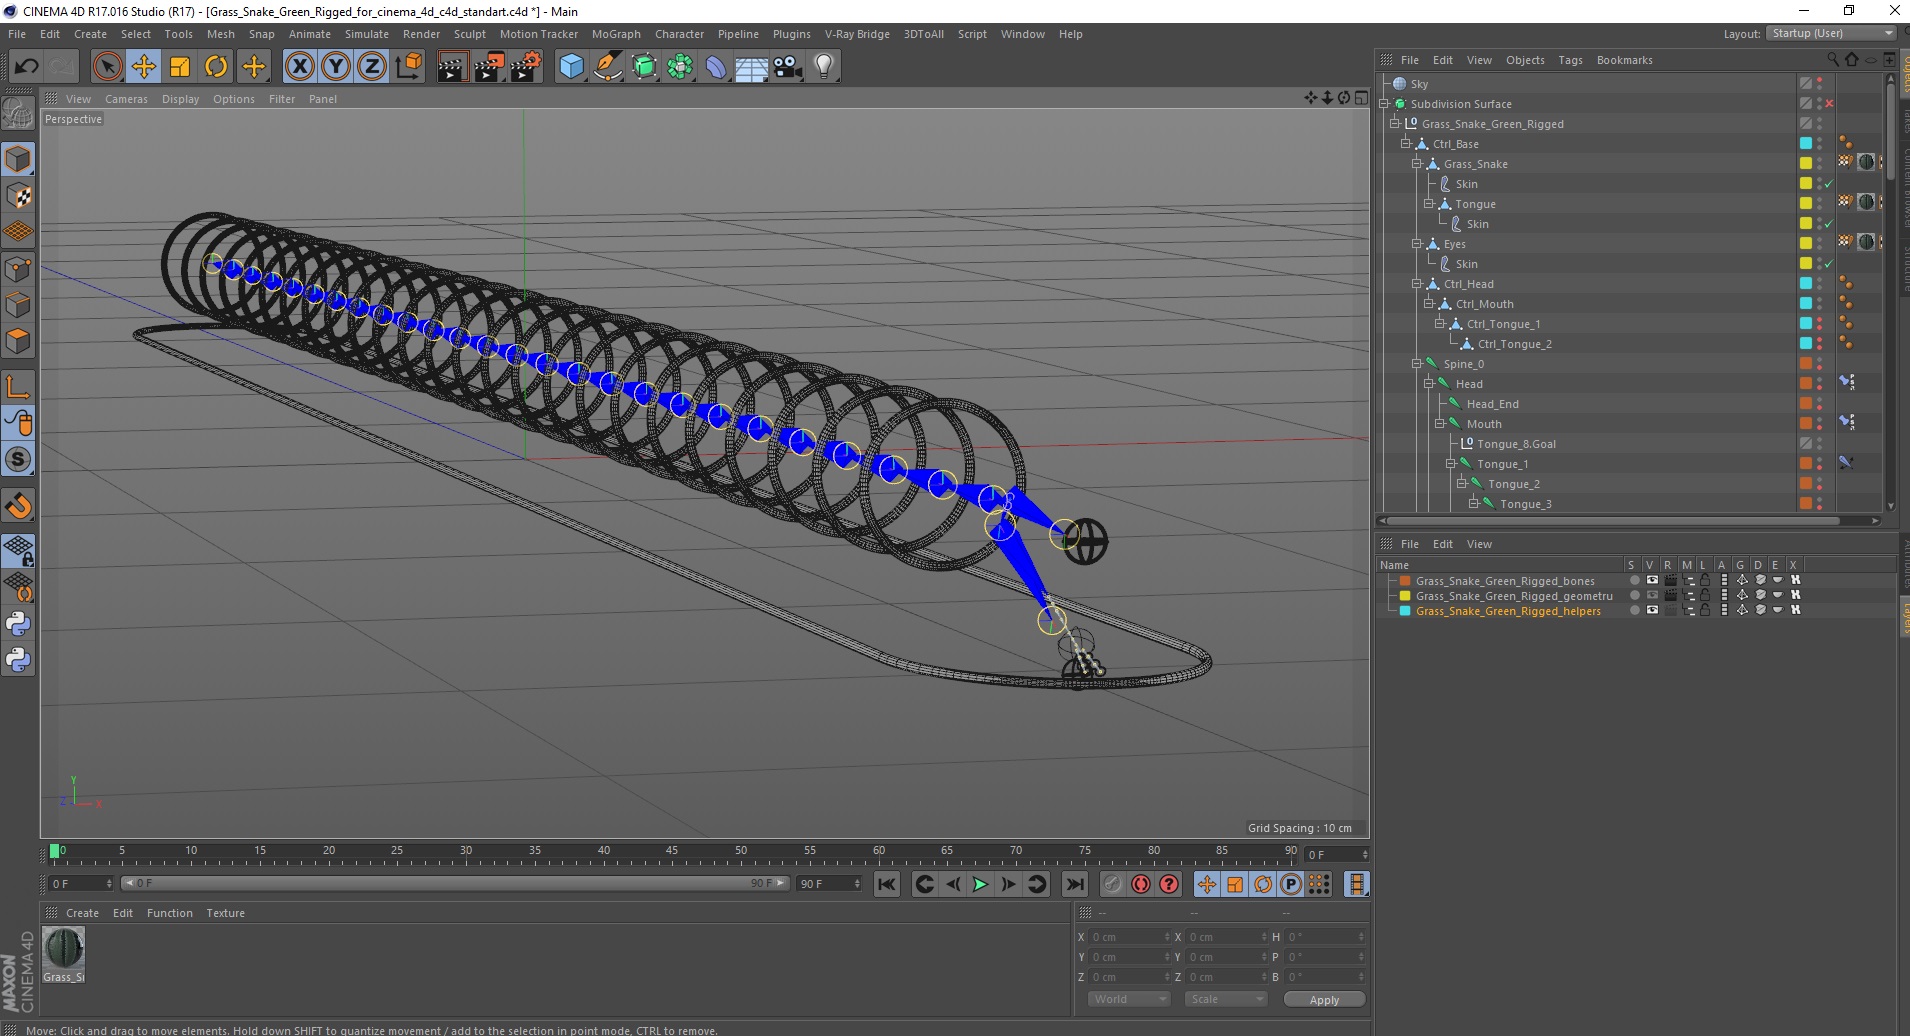Open the Array modeling objects group

click(680, 67)
